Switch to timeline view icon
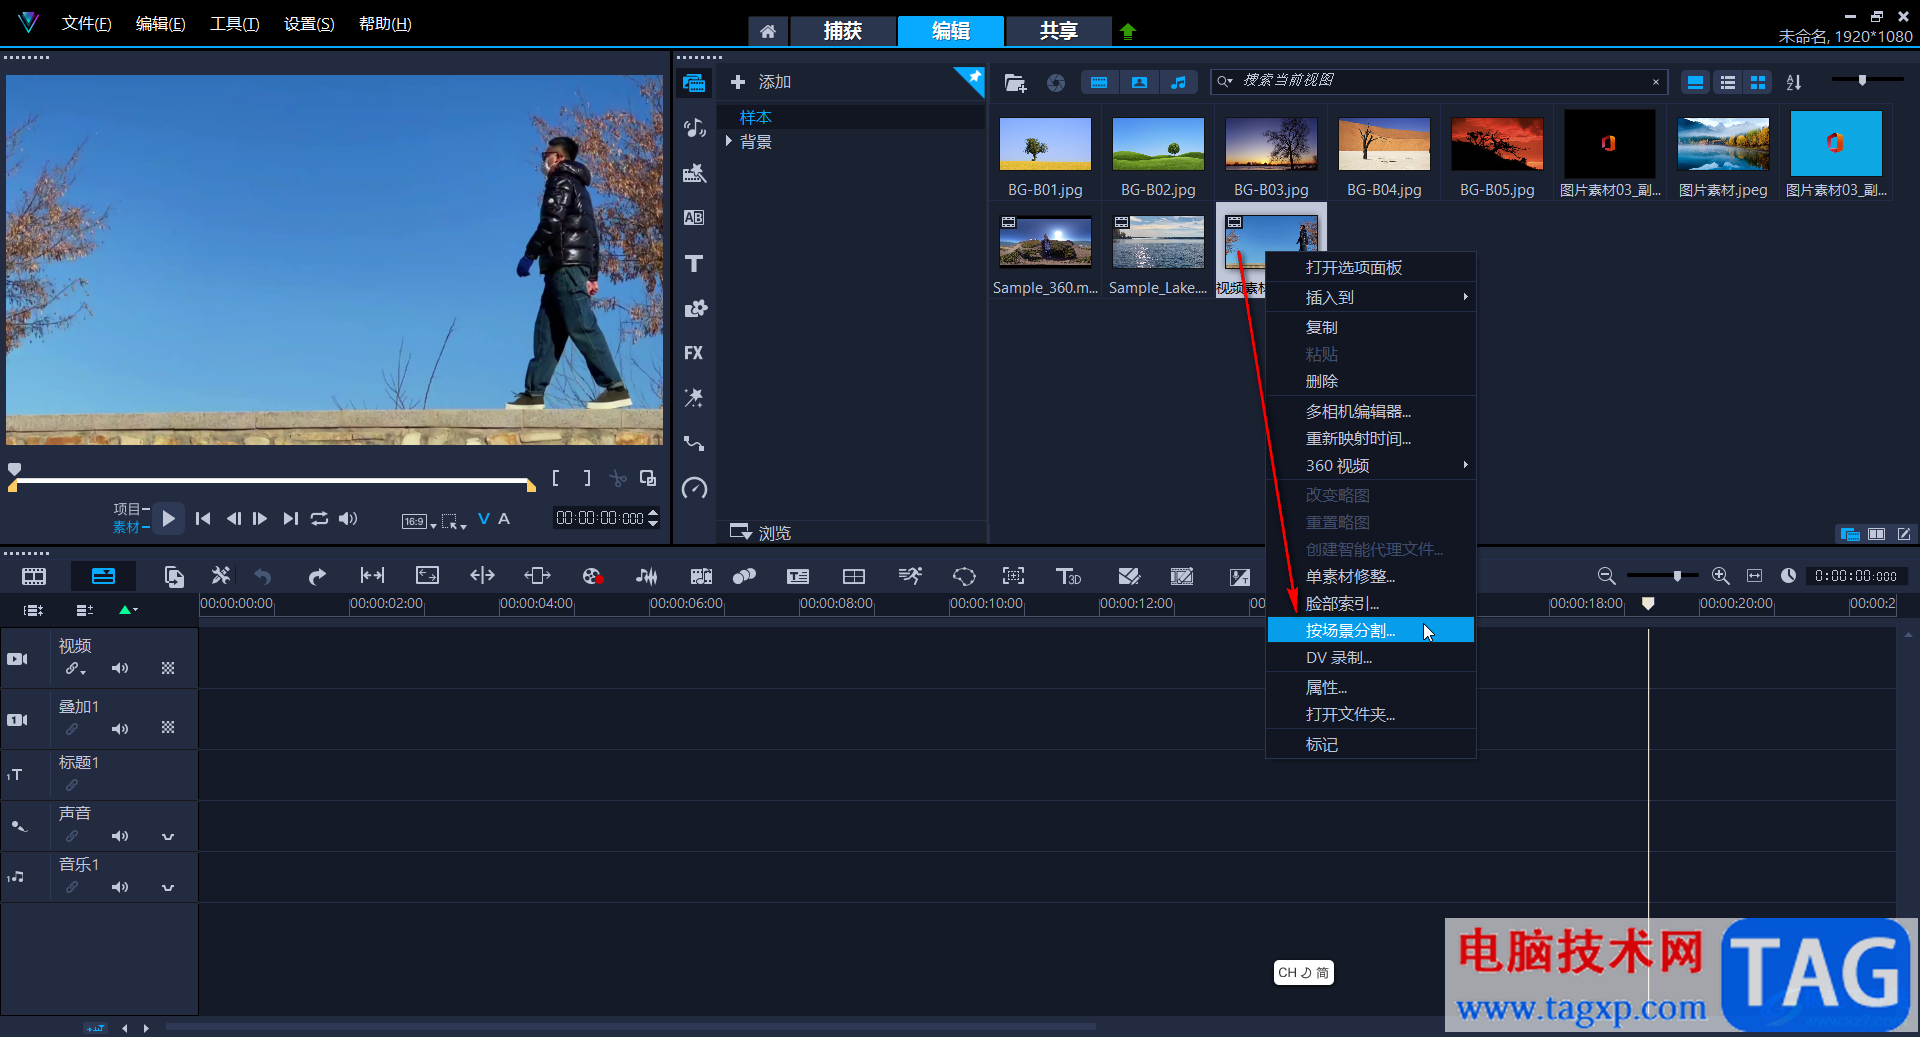This screenshot has width=1920, height=1037. pyautogui.click(x=103, y=576)
